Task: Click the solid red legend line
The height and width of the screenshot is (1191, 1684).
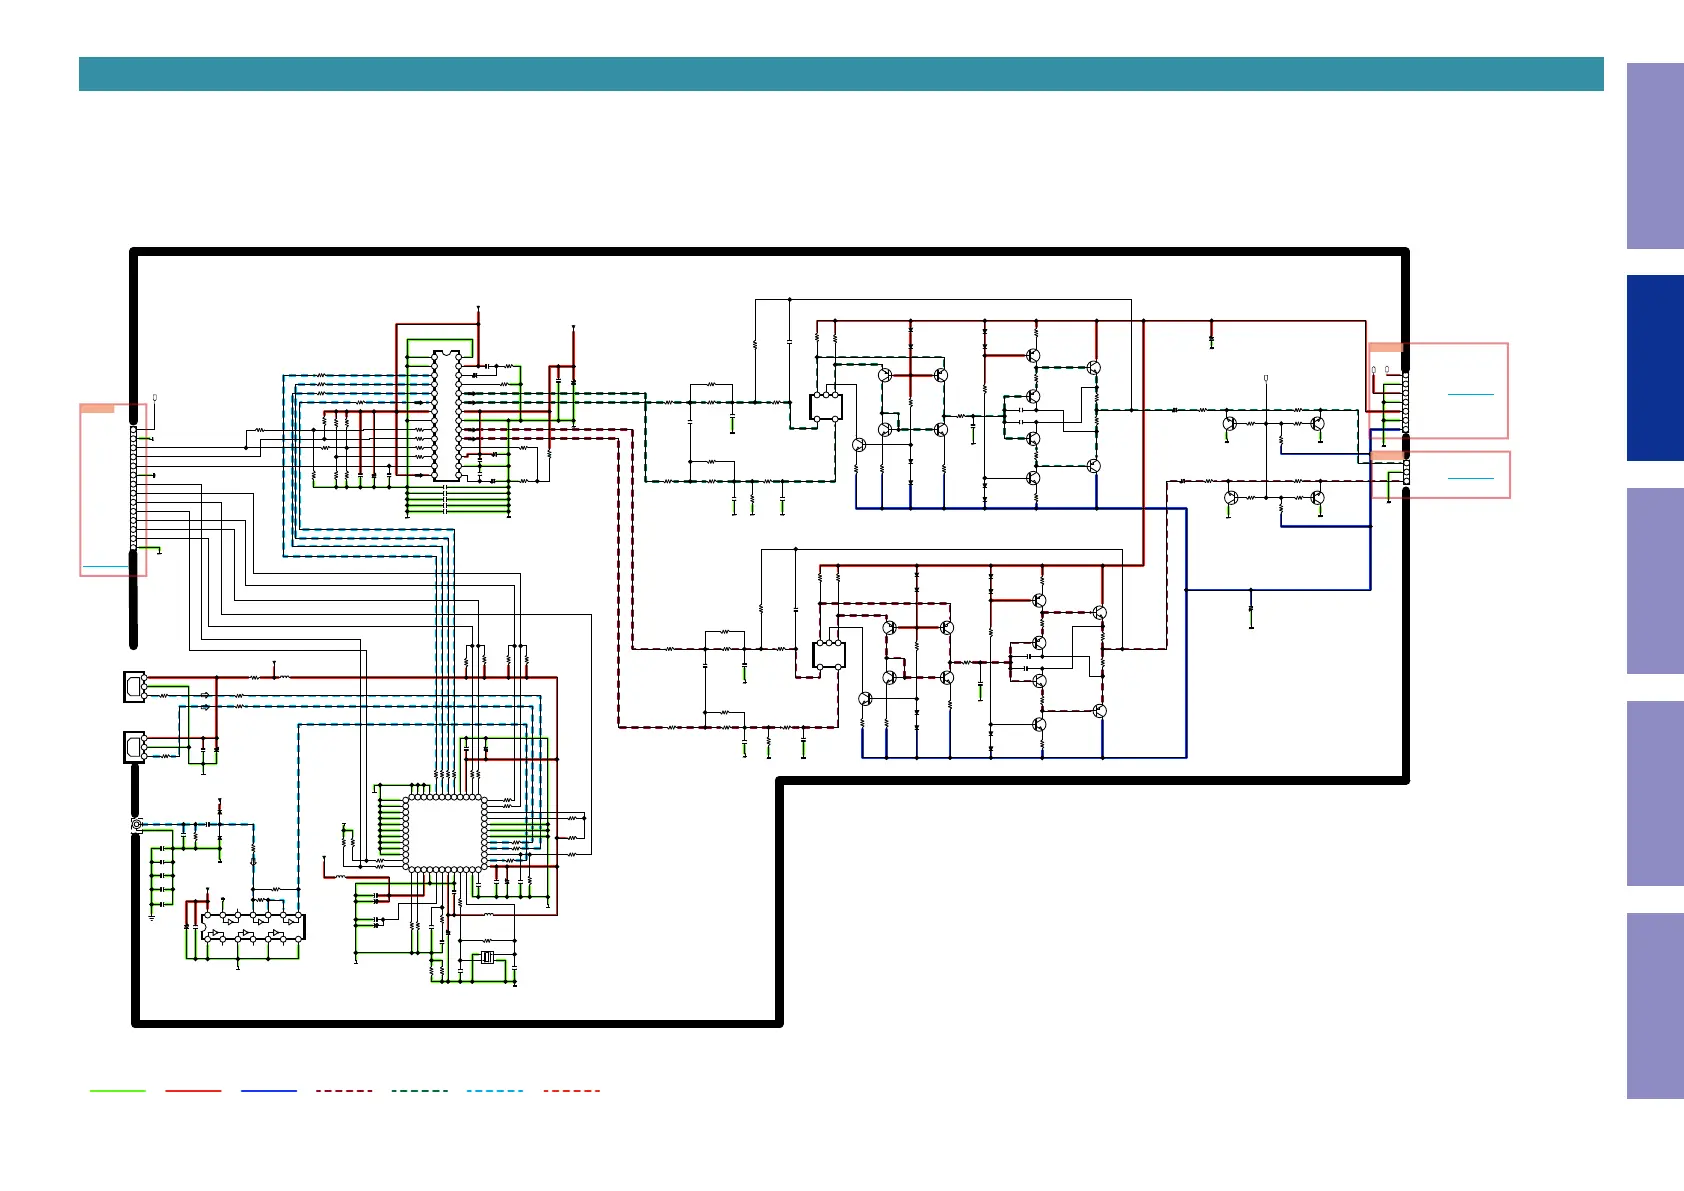Action: (193, 1091)
